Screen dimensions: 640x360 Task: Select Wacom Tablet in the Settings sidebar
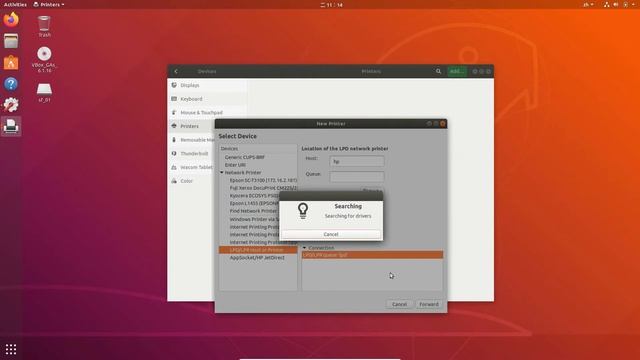click(191, 167)
